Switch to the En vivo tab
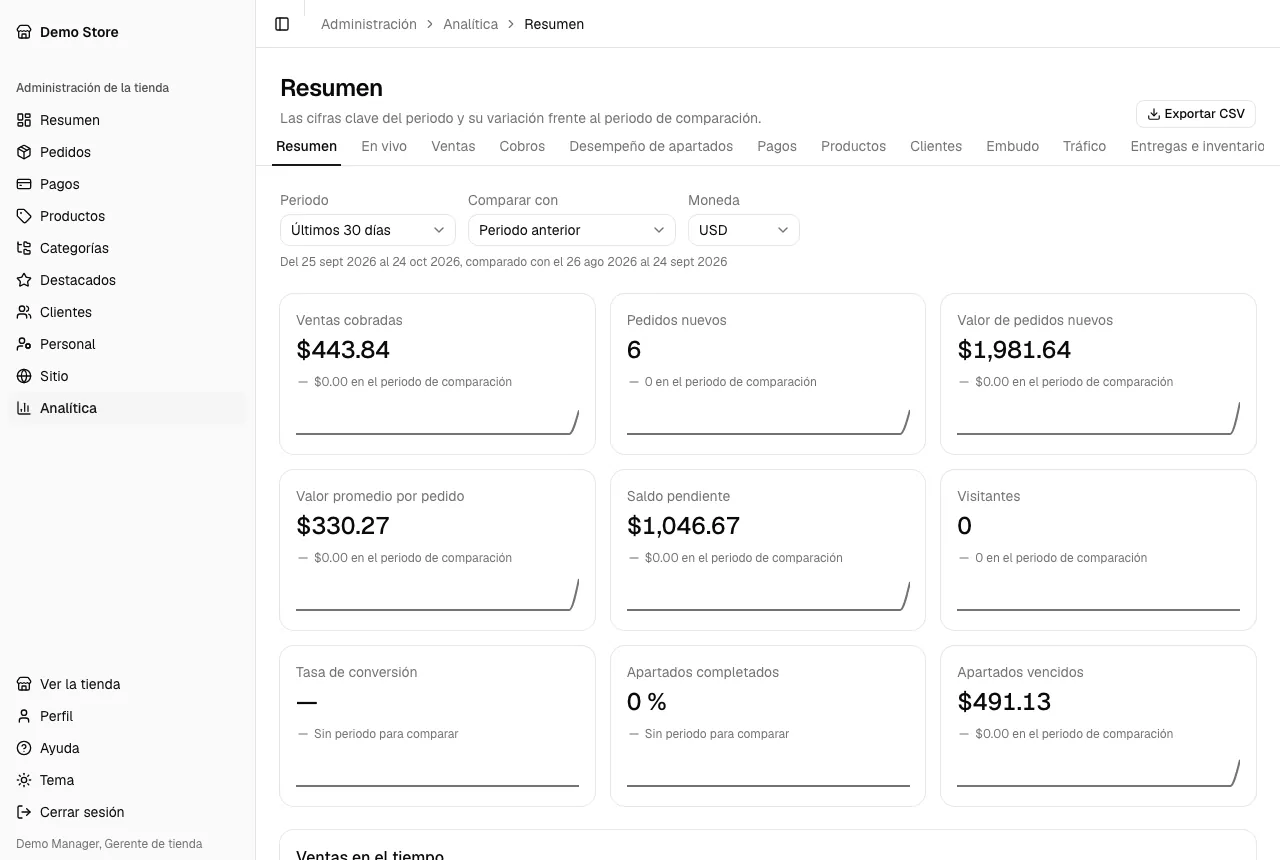 384,146
